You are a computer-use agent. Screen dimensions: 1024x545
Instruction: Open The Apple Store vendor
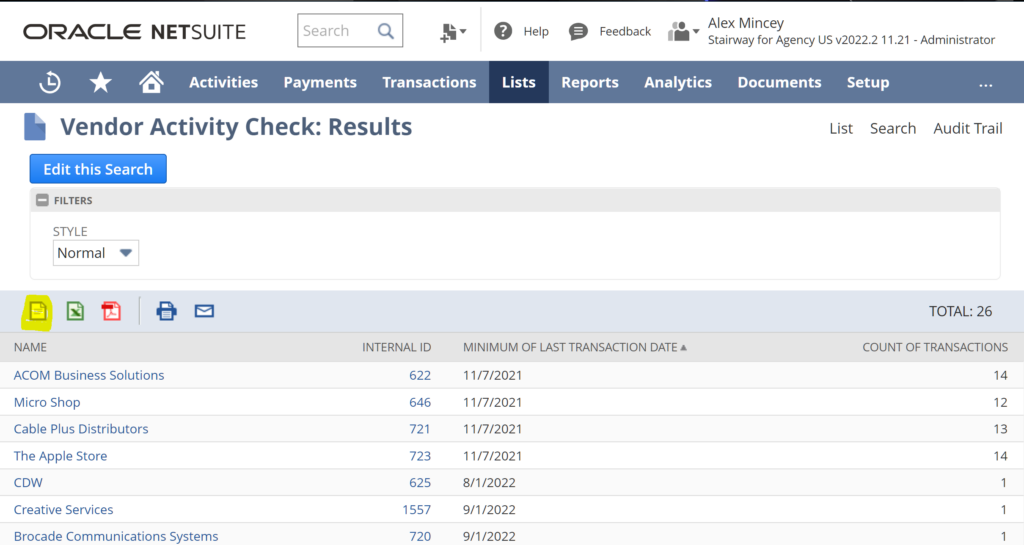tap(60, 456)
